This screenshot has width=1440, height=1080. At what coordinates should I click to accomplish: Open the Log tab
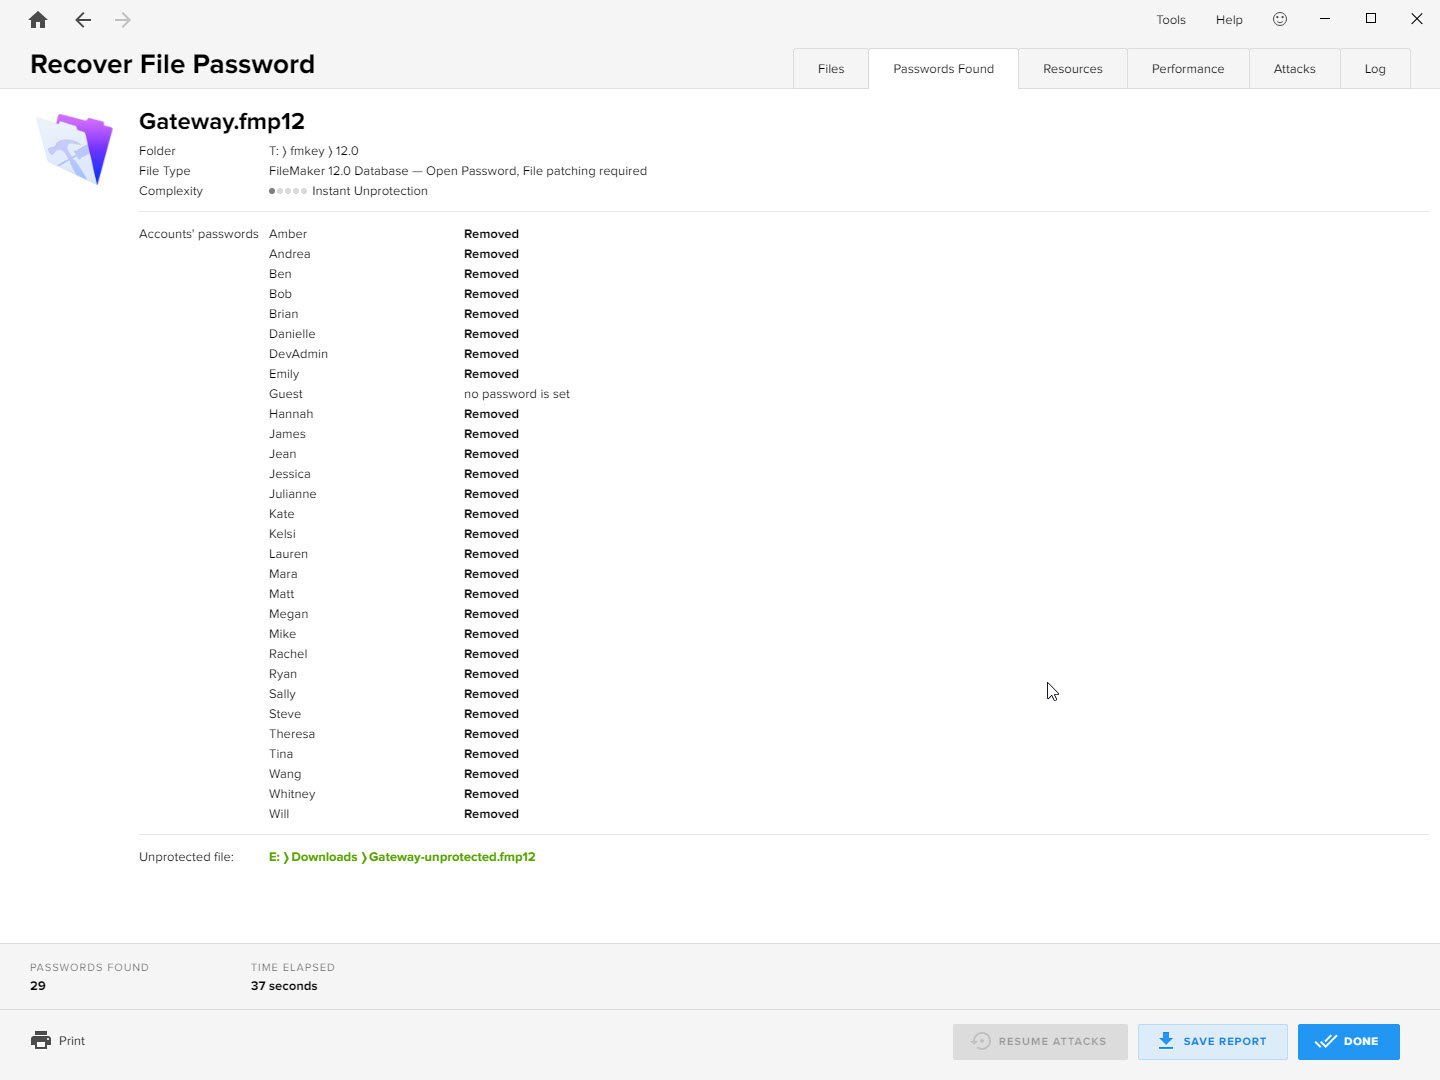click(x=1375, y=69)
